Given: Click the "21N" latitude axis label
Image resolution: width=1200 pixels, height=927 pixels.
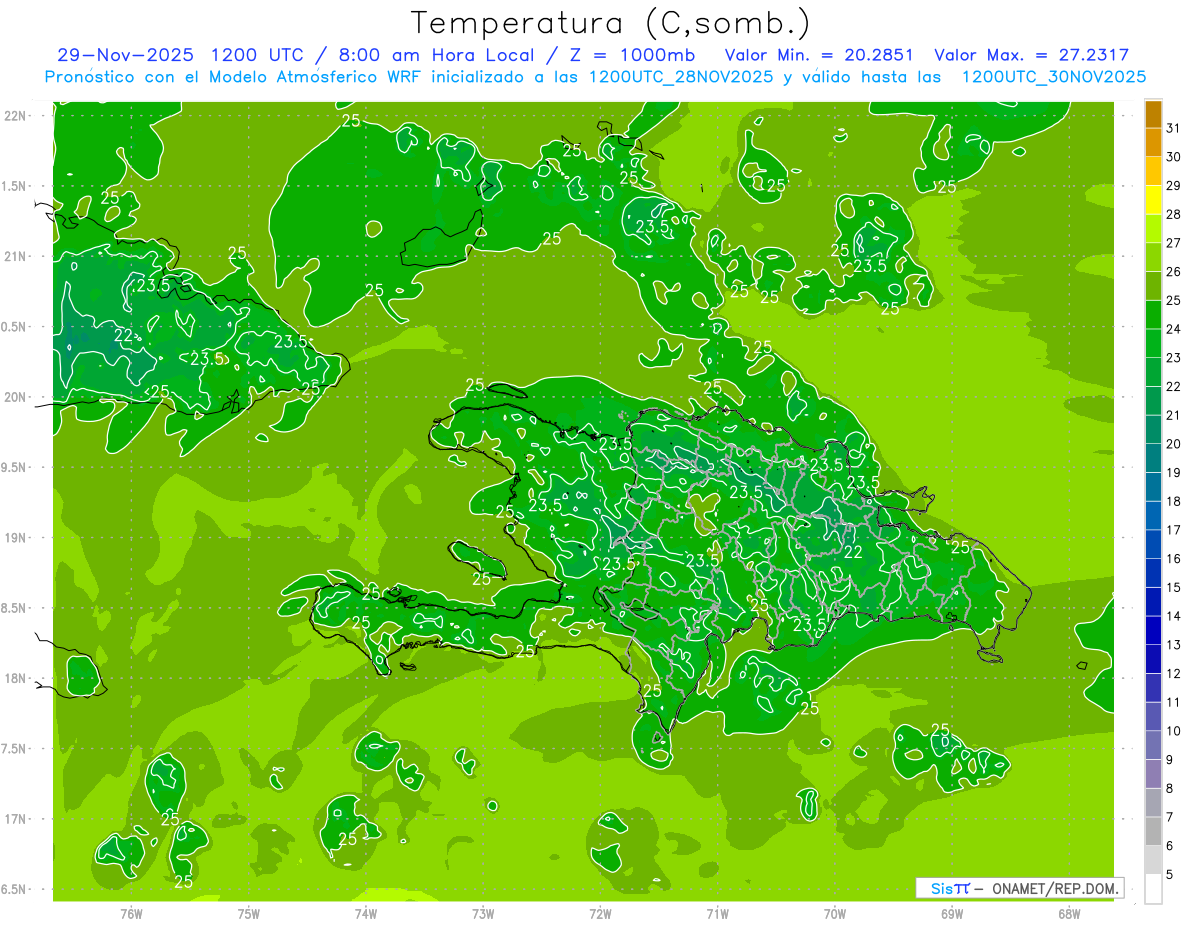Looking at the screenshot, I should tap(15, 256).
